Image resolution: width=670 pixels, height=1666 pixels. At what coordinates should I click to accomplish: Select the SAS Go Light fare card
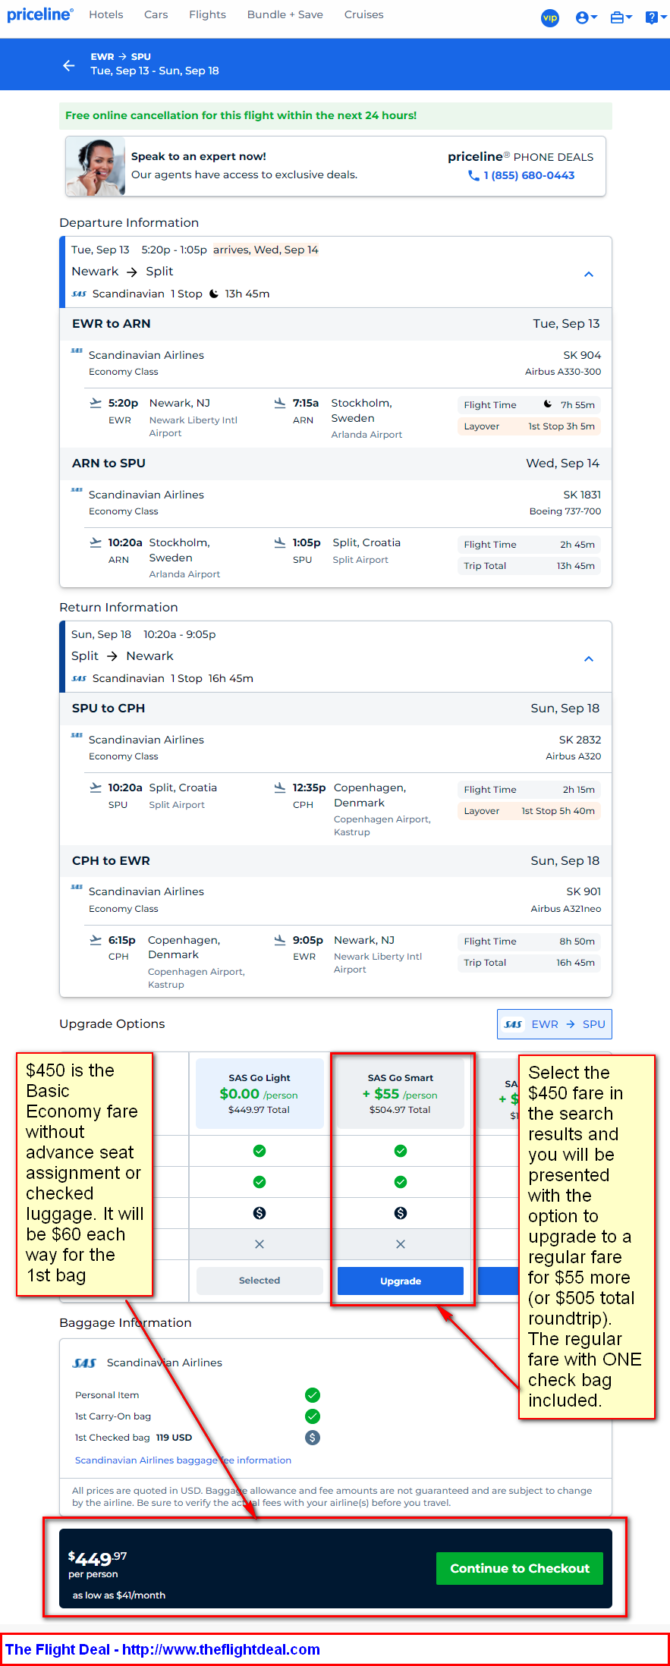(x=259, y=1094)
